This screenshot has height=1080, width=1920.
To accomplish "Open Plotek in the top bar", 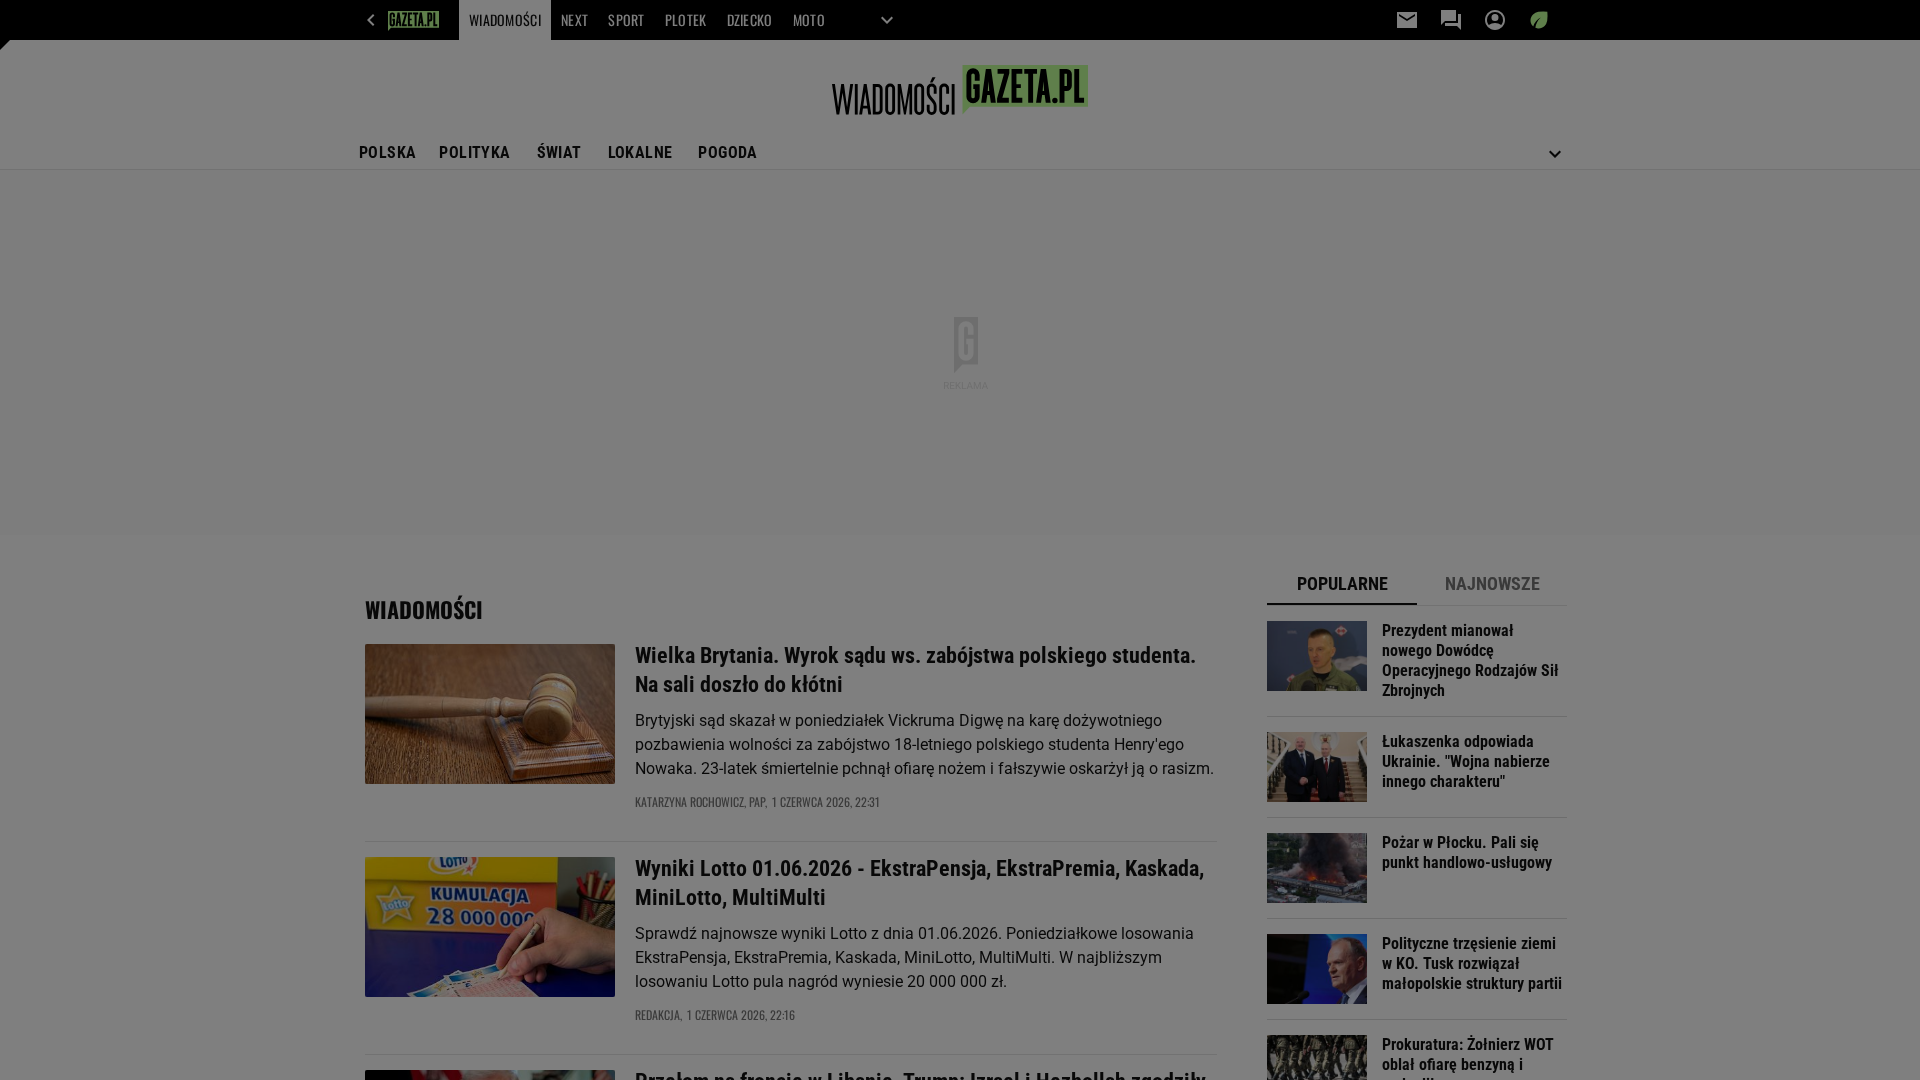I will 685,20.
